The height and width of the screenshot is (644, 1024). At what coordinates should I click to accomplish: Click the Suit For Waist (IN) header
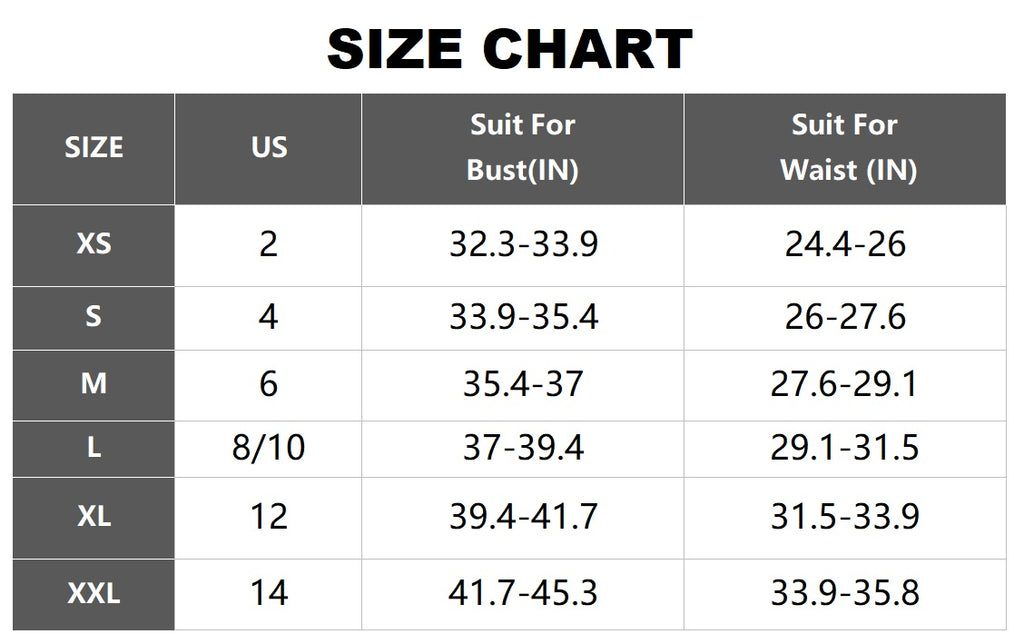[x=845, y=148]
